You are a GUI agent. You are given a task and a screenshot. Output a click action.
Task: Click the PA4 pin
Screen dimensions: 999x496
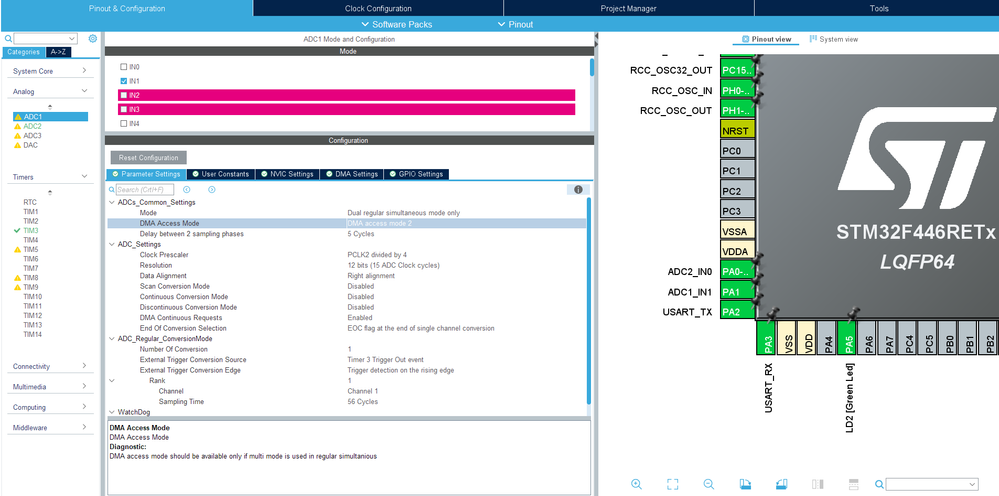[x=828, y=337]
